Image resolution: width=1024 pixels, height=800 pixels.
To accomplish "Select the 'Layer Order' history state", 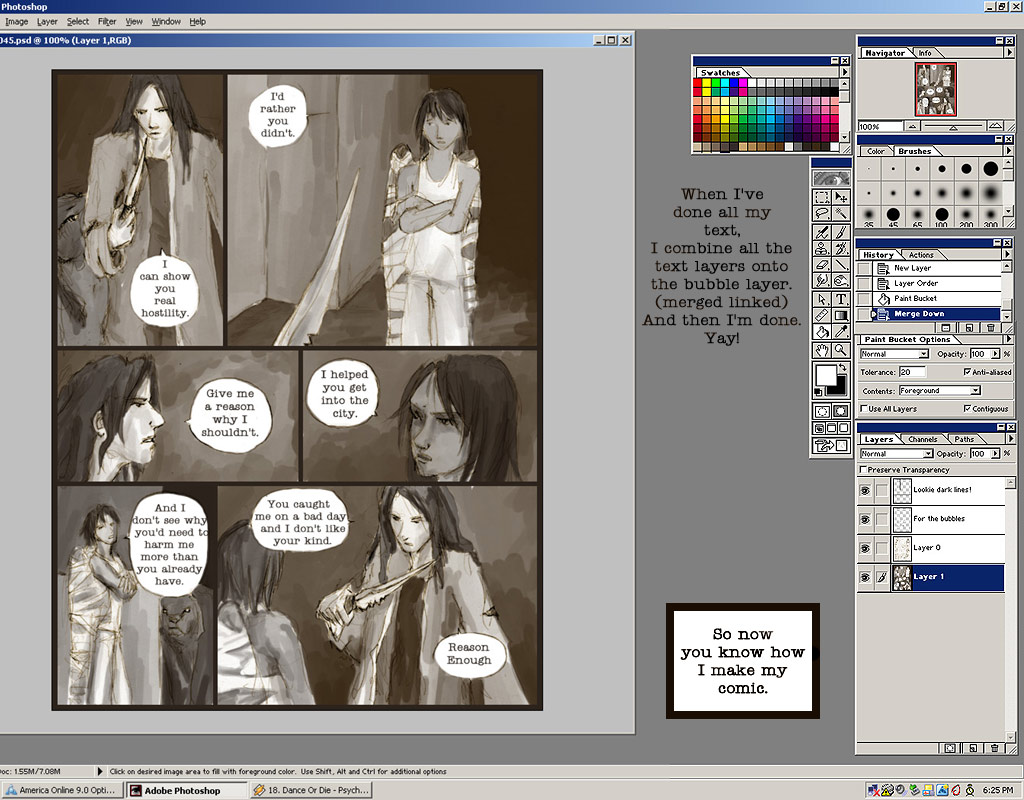I will [937, 283].
